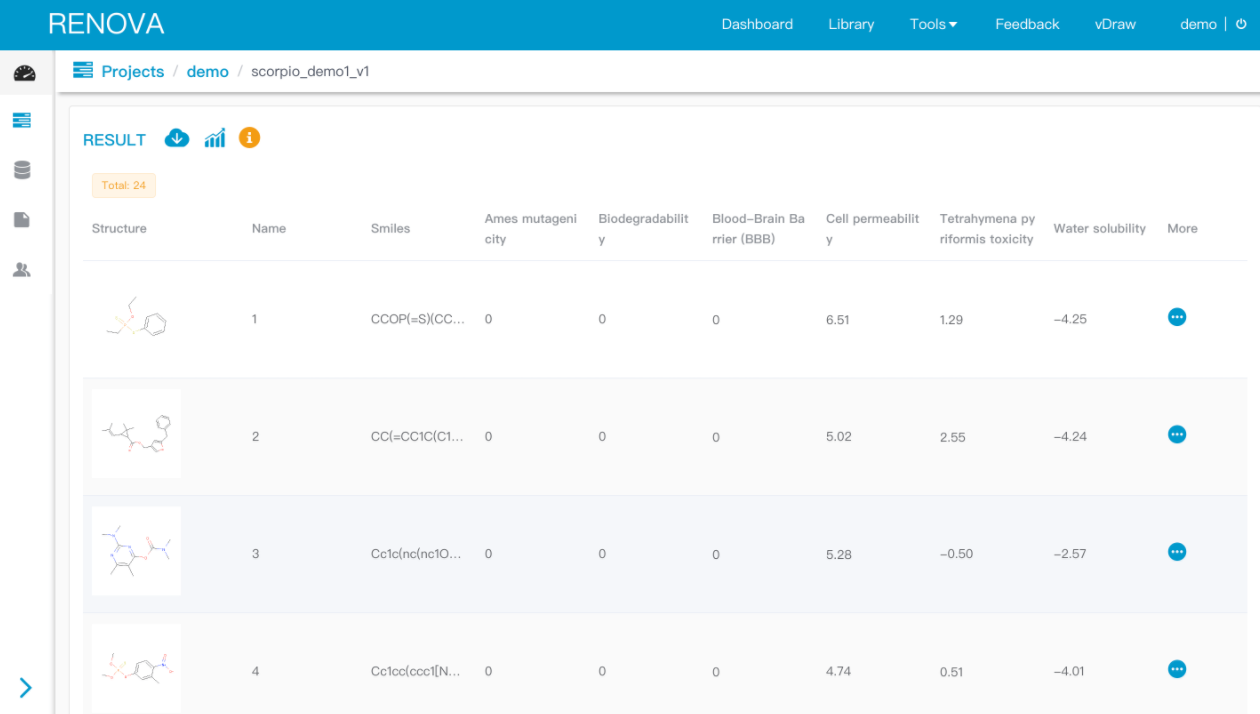Screen dimensions: 1260x714
Task: Expand the sidebar with the chevron arrow
Action: click(x=26, y=687)
